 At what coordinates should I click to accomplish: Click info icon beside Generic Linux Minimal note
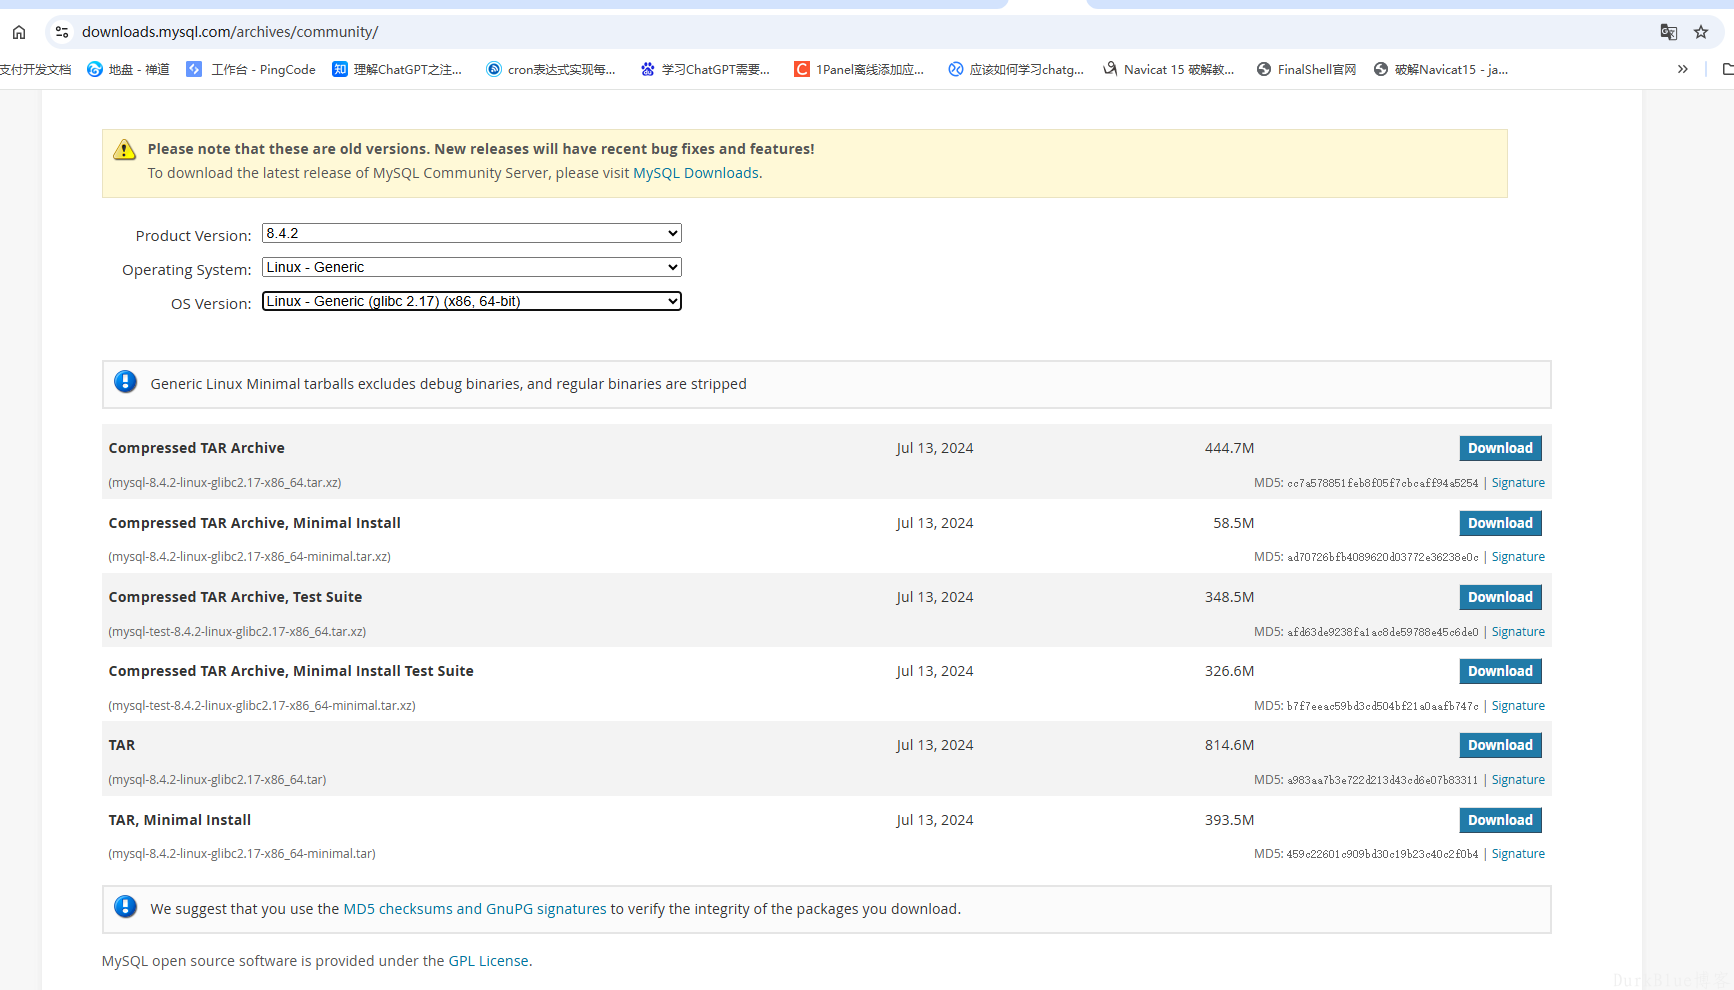125,382
